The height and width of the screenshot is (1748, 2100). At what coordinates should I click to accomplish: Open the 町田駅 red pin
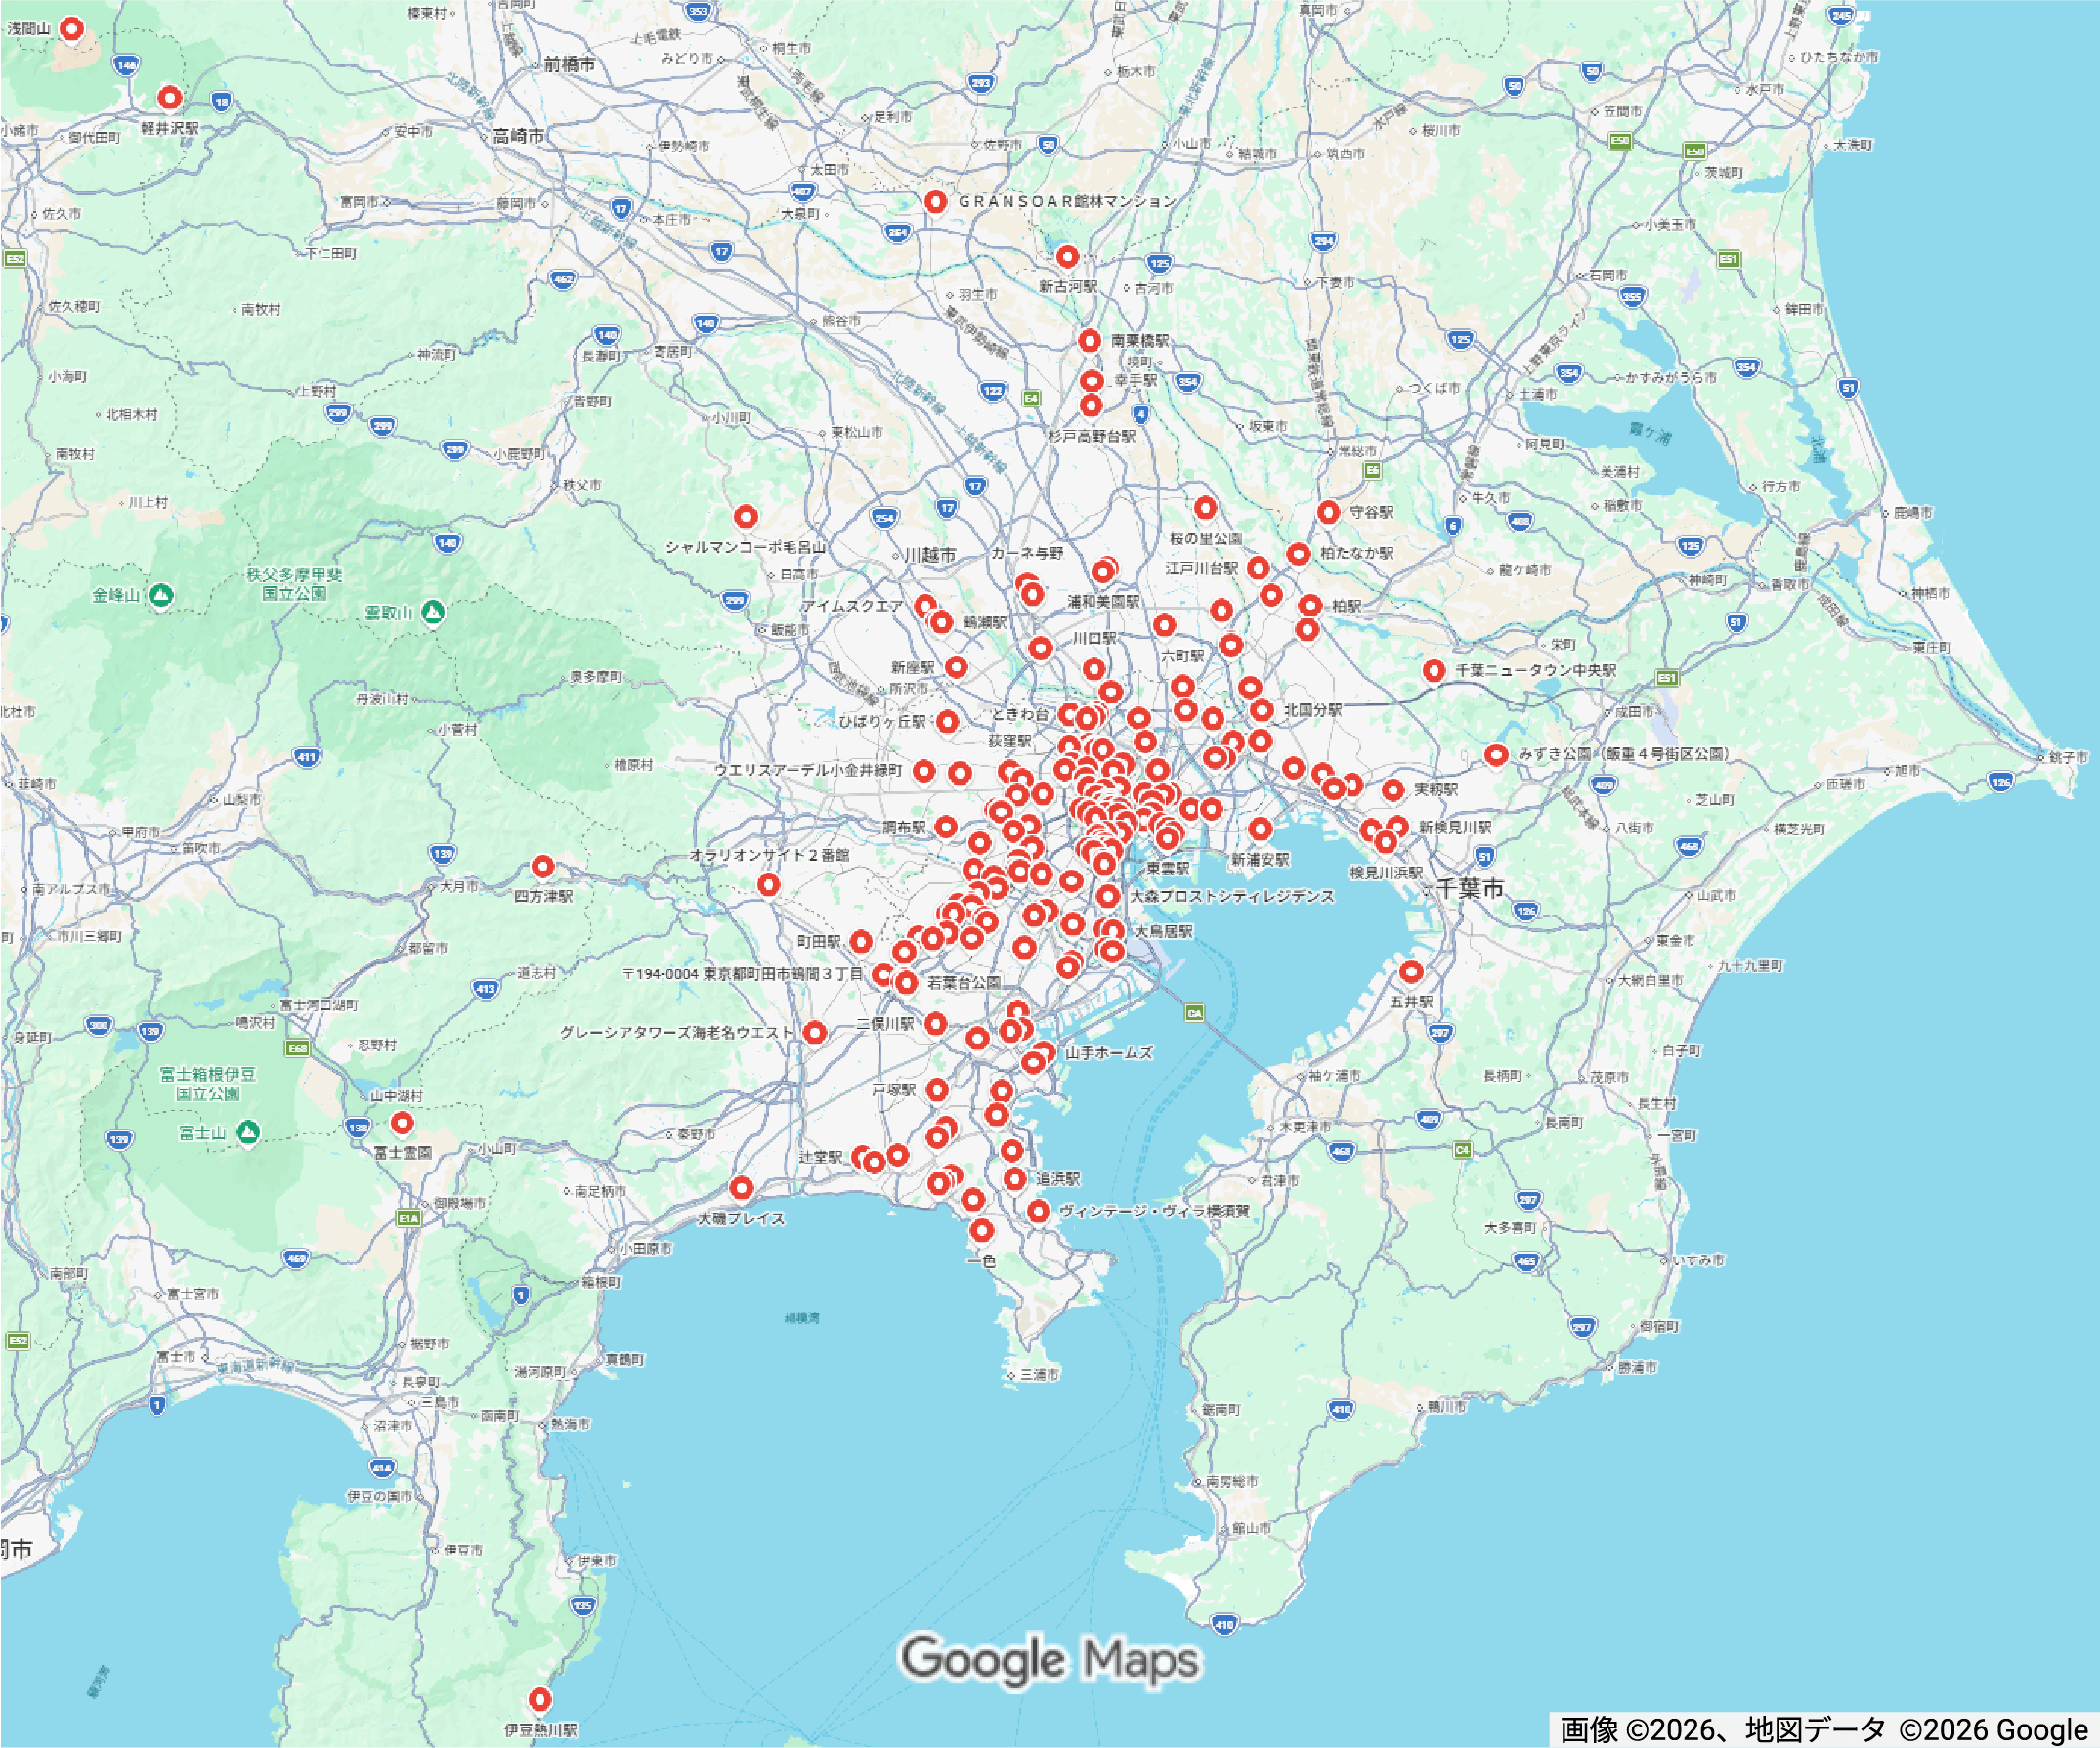click(861, 941)
